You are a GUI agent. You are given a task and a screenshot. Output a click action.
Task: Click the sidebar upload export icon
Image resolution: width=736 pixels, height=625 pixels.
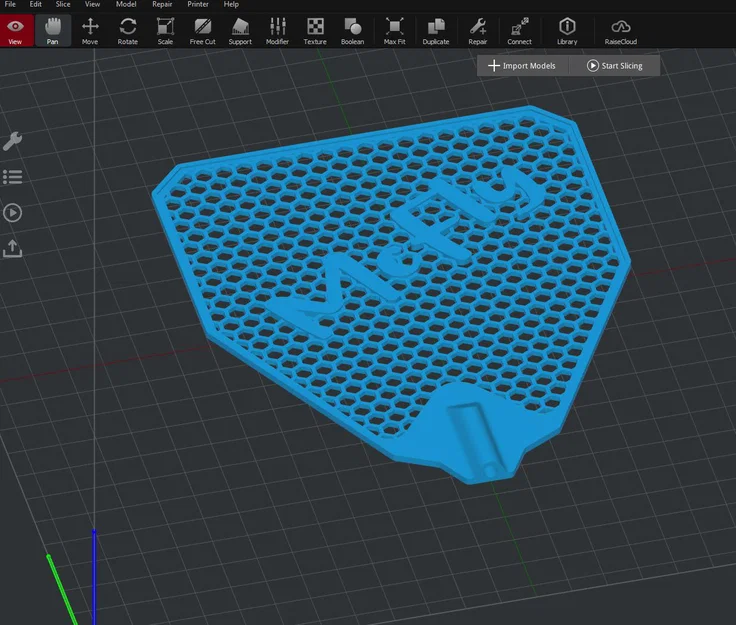click(12, 249)
